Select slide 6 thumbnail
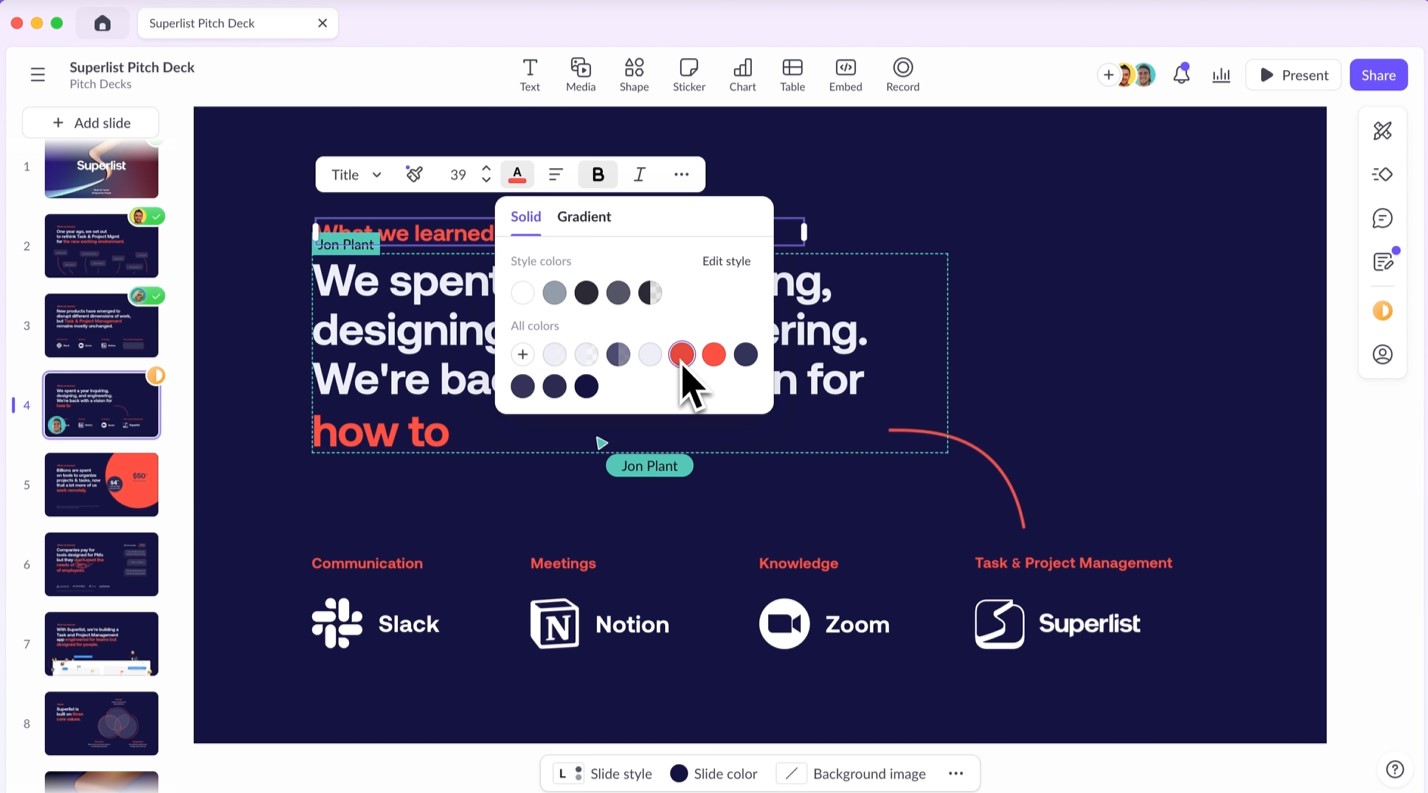Viewport: 1428px width, 793px height. point(101,564)
